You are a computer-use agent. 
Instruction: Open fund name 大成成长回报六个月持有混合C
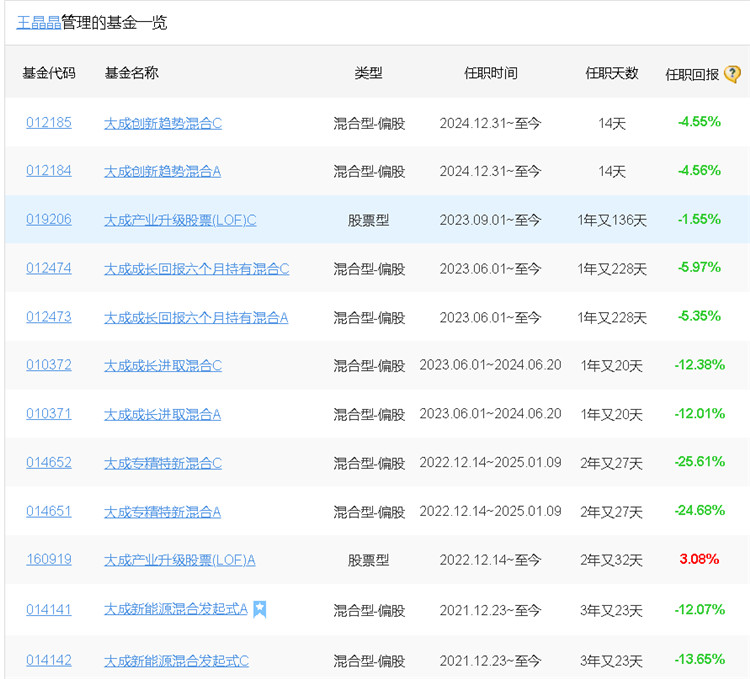197,269
